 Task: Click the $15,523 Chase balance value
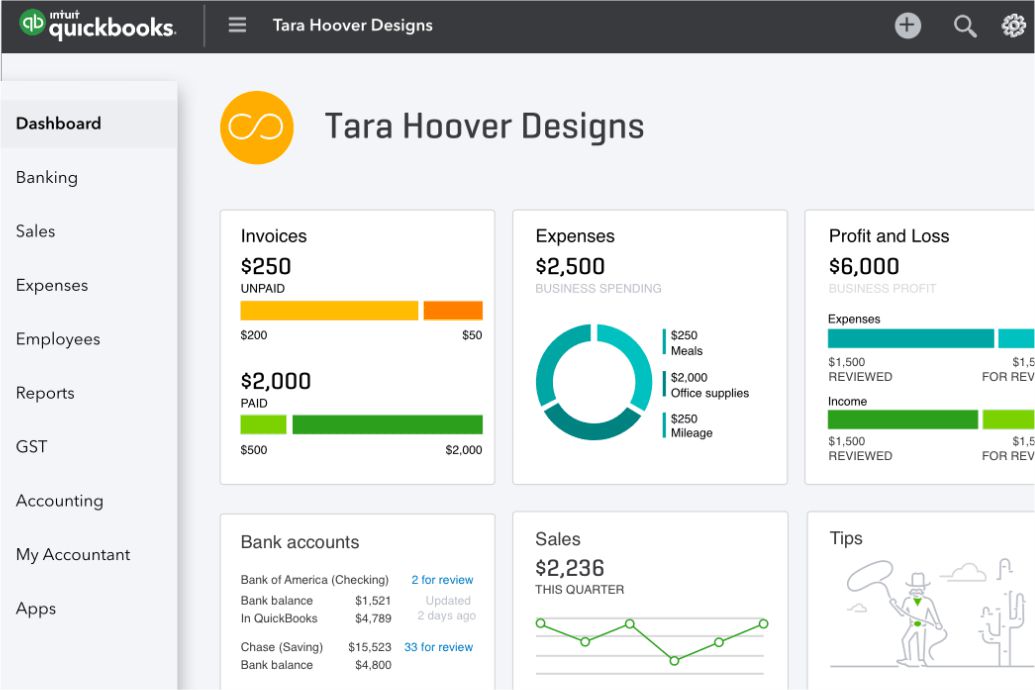pyautogui.click(x=370, y=647)
